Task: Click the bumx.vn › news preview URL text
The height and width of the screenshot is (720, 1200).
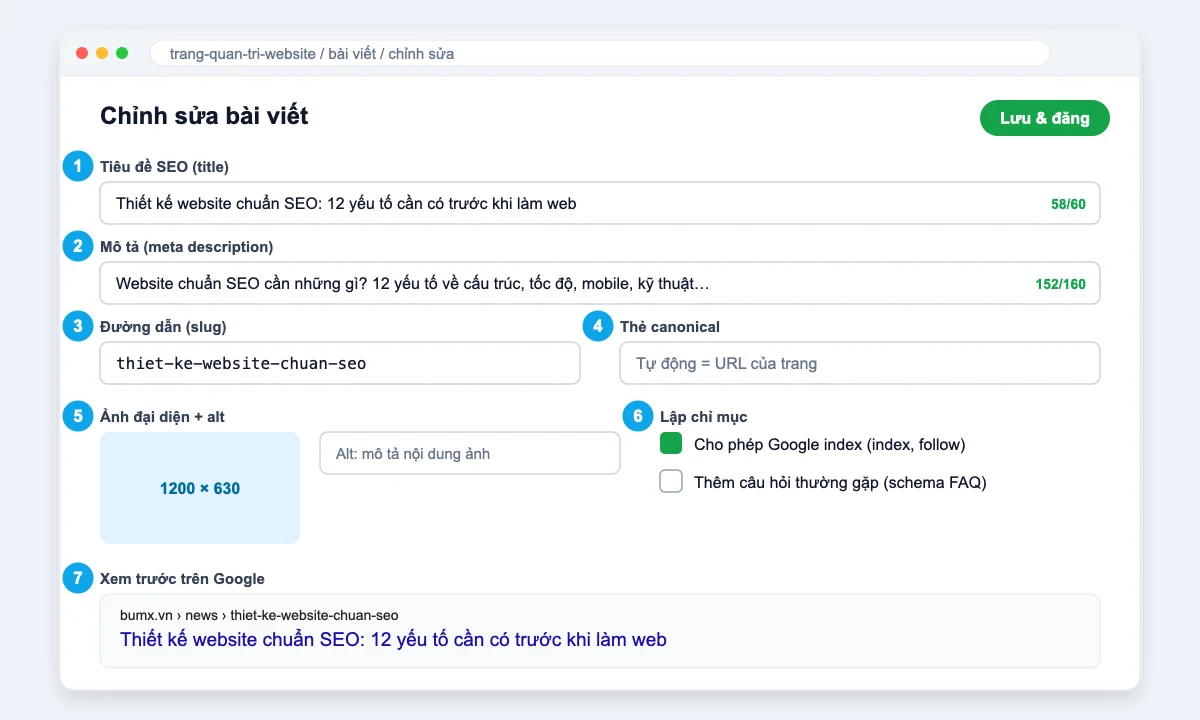Action: [259, 615]
